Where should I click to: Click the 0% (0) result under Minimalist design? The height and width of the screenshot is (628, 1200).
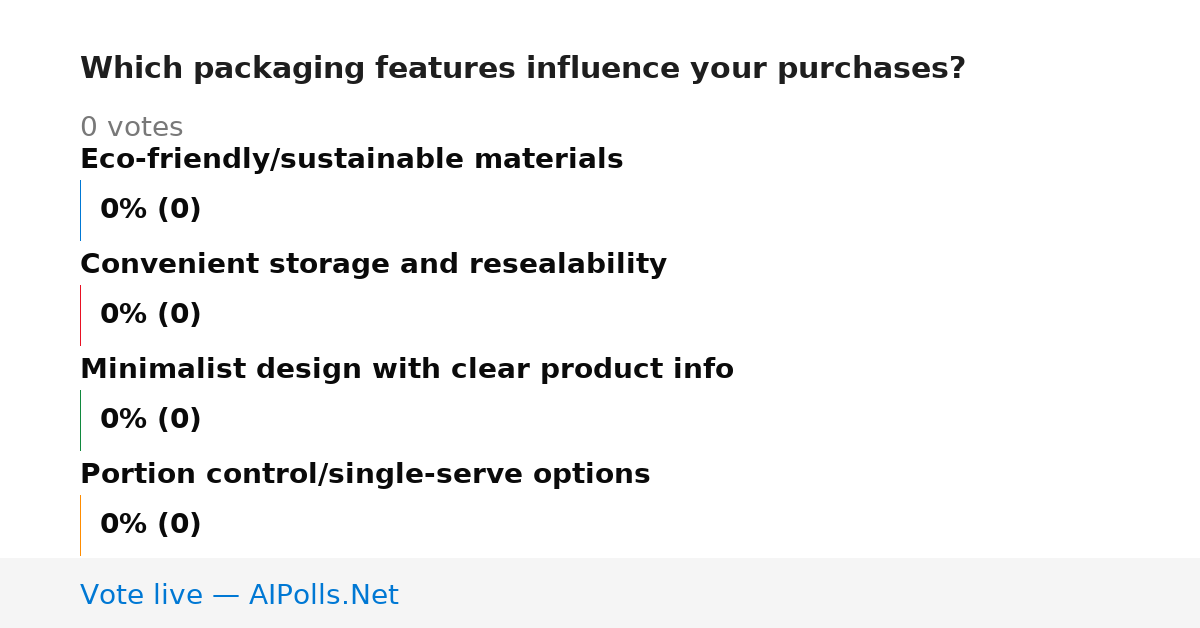tap(151, 420)
